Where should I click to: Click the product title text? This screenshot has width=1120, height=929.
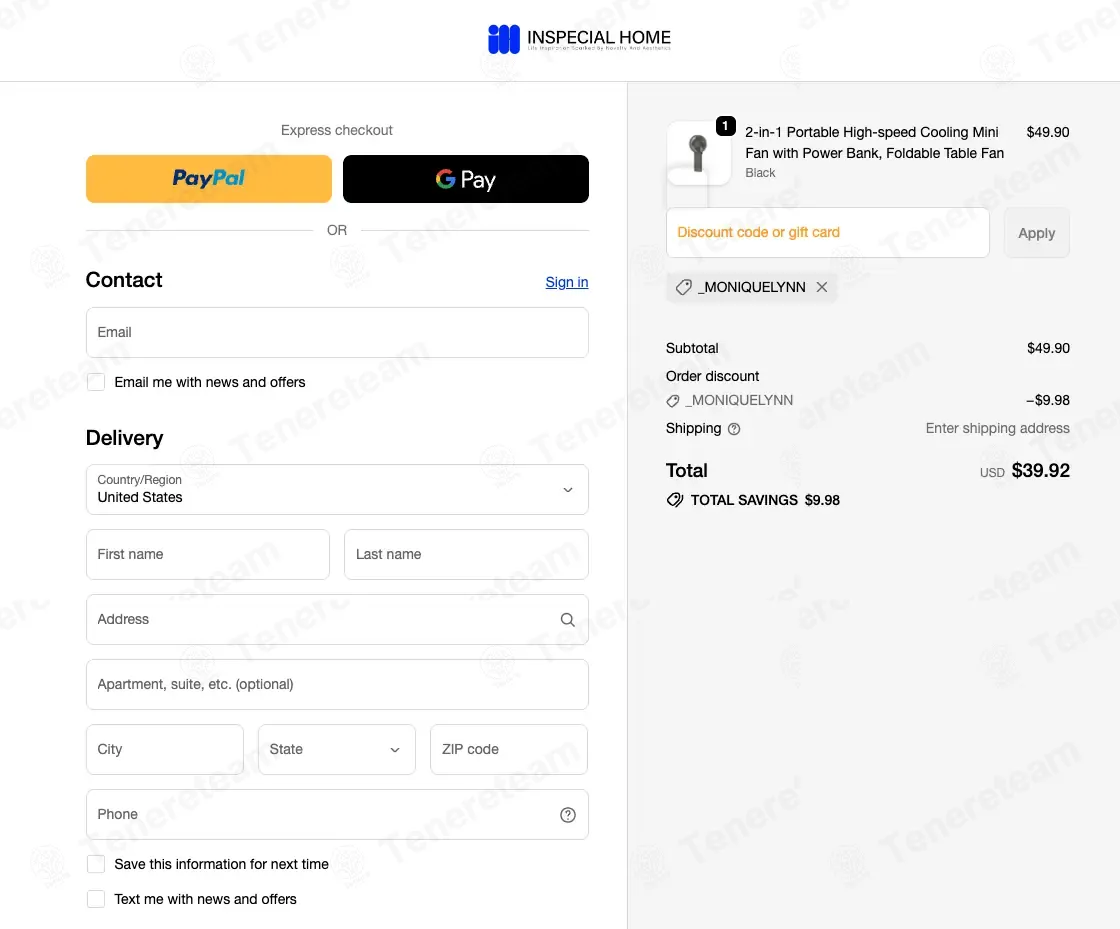[x=874, y=143]
